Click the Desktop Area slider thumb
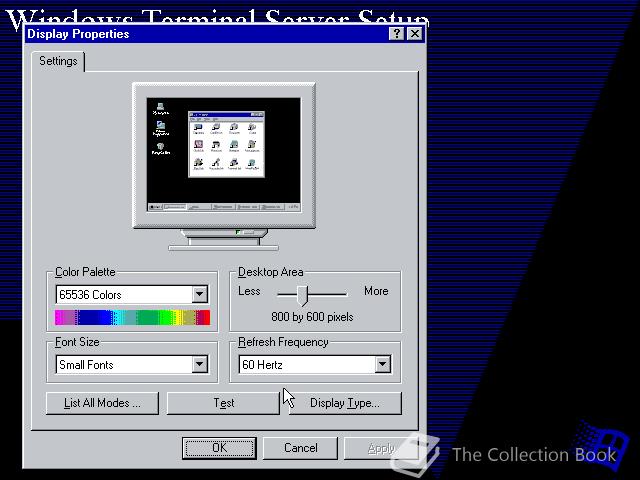The image size is (640, 480). click(302, 296)
